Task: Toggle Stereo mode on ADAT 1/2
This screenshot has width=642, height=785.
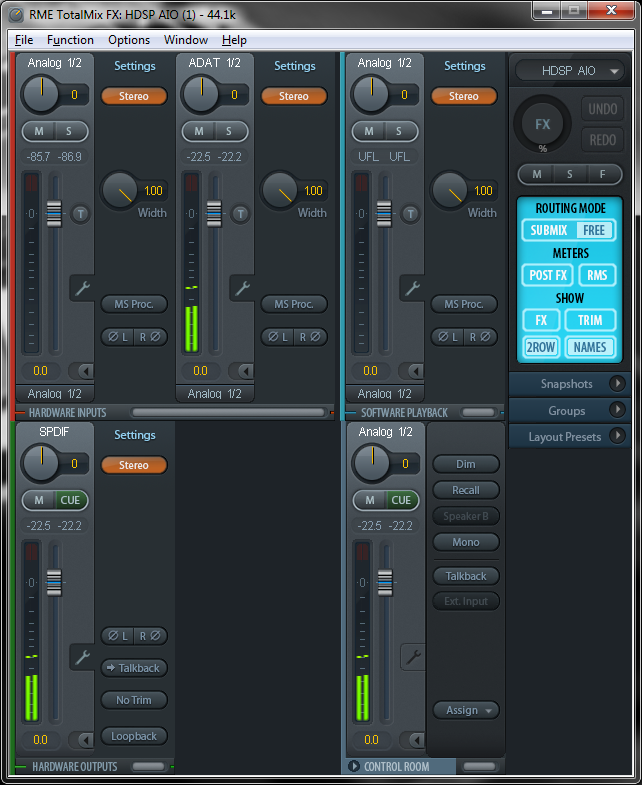Action: coord(294,96)
